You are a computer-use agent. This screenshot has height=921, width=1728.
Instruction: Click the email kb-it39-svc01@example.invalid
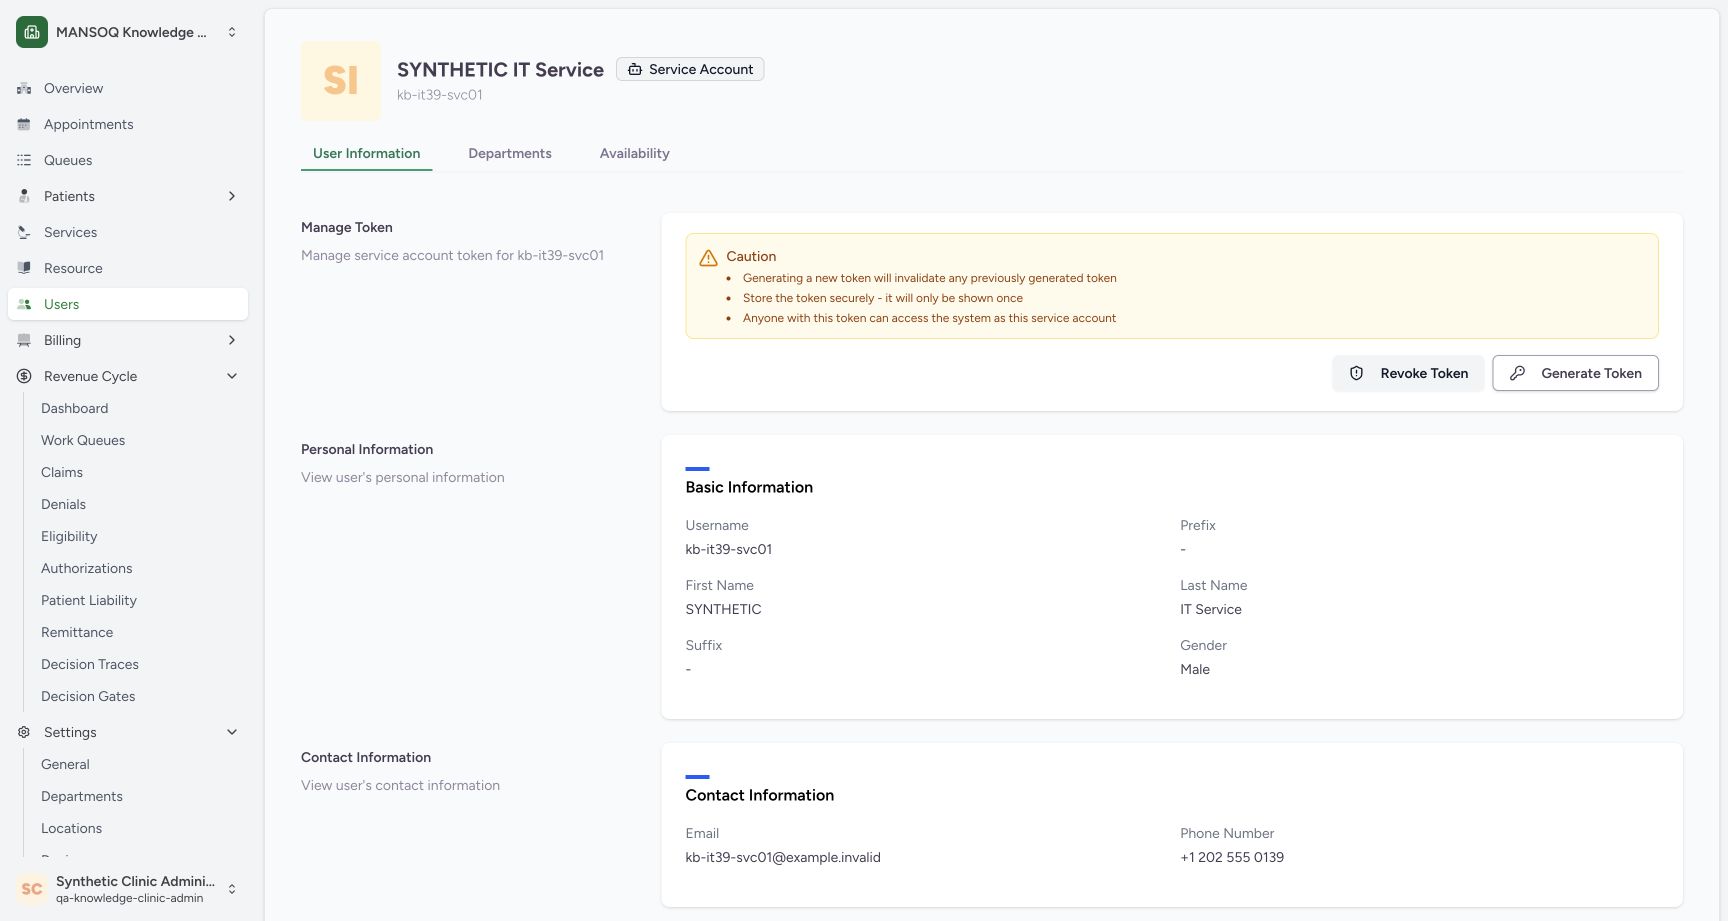[783, 857]
